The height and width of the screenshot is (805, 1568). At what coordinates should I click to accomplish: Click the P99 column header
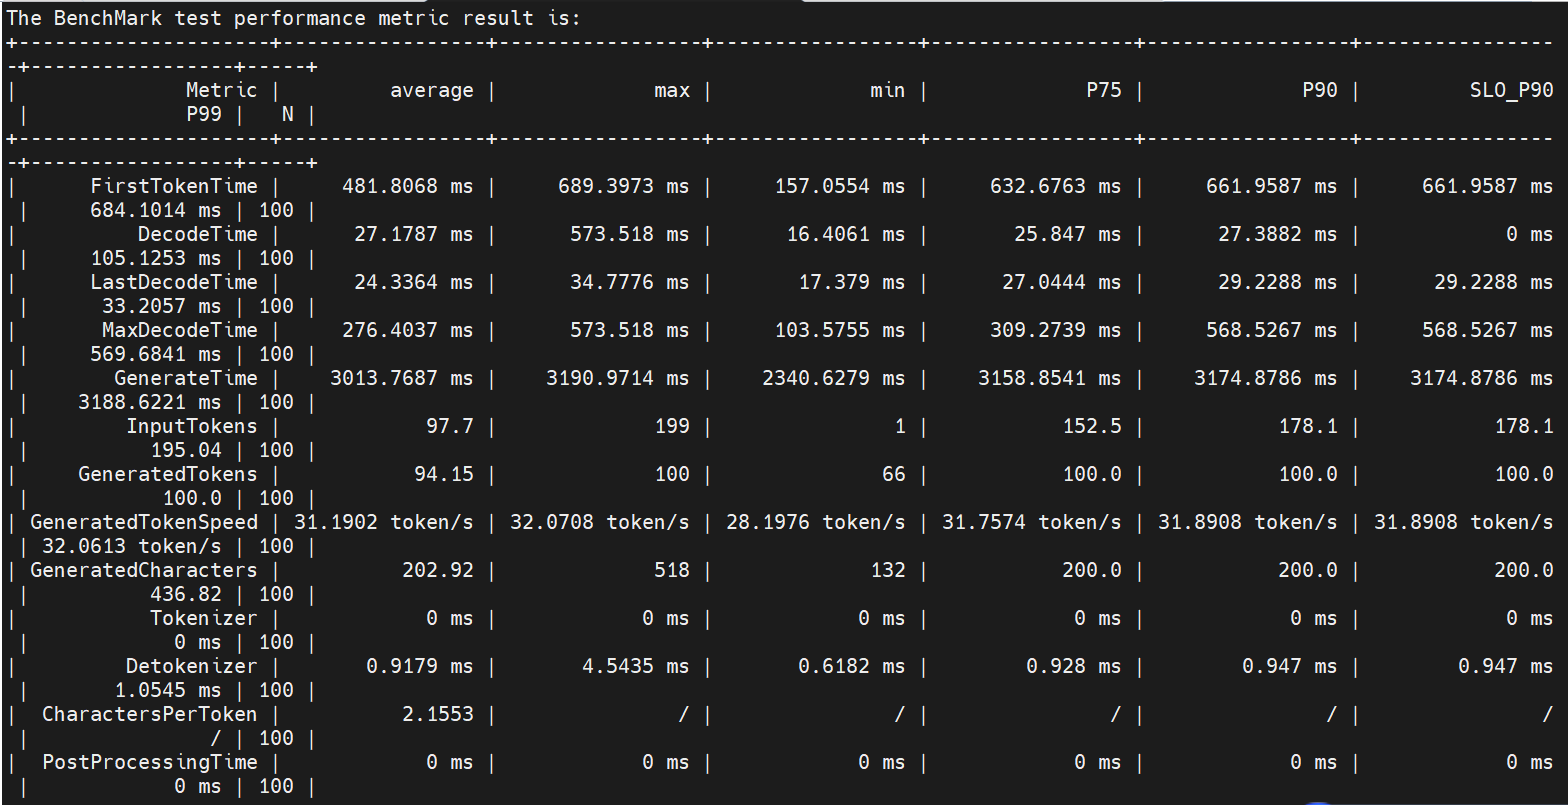(204, 114)
